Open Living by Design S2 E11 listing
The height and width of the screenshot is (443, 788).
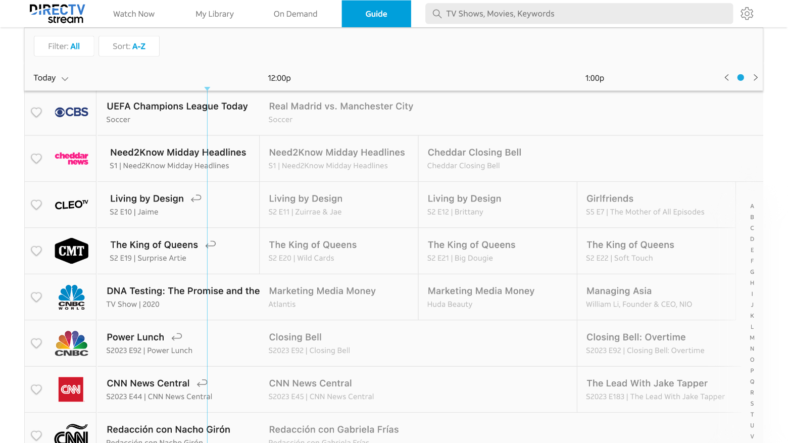click(339, 204)
